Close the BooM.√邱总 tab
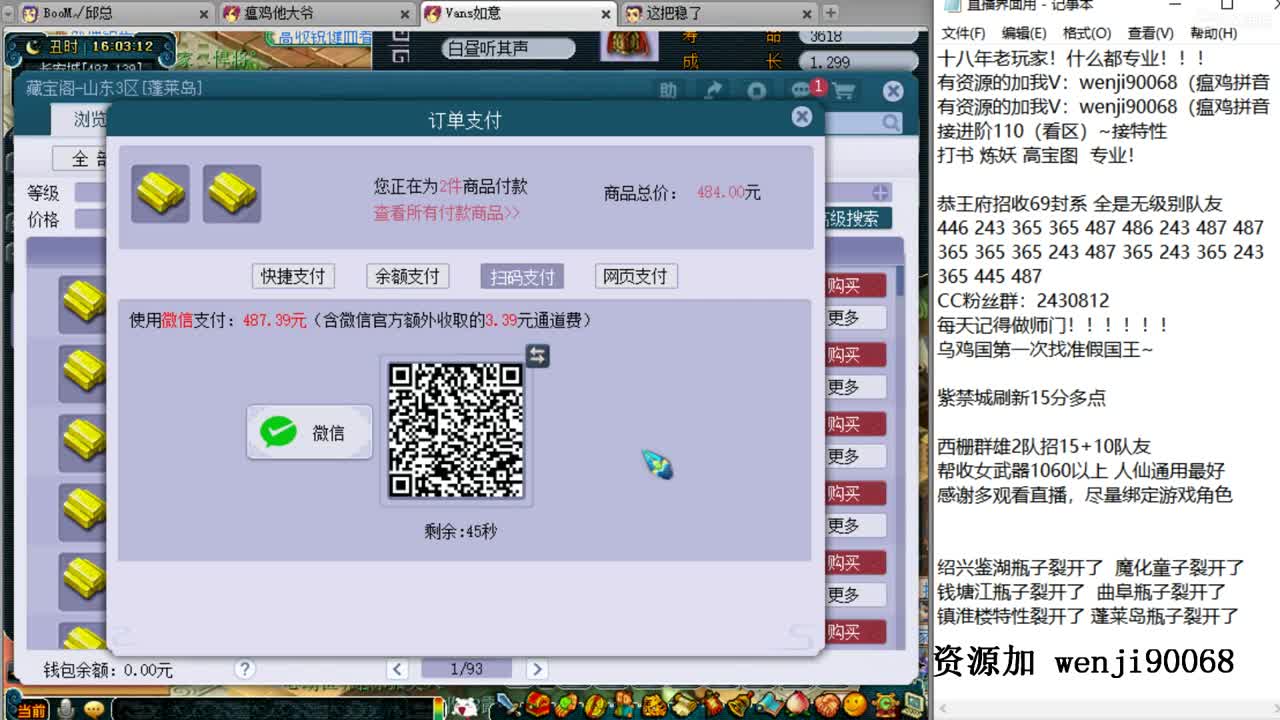1280x720 pixels. click(x=204, y=14)
